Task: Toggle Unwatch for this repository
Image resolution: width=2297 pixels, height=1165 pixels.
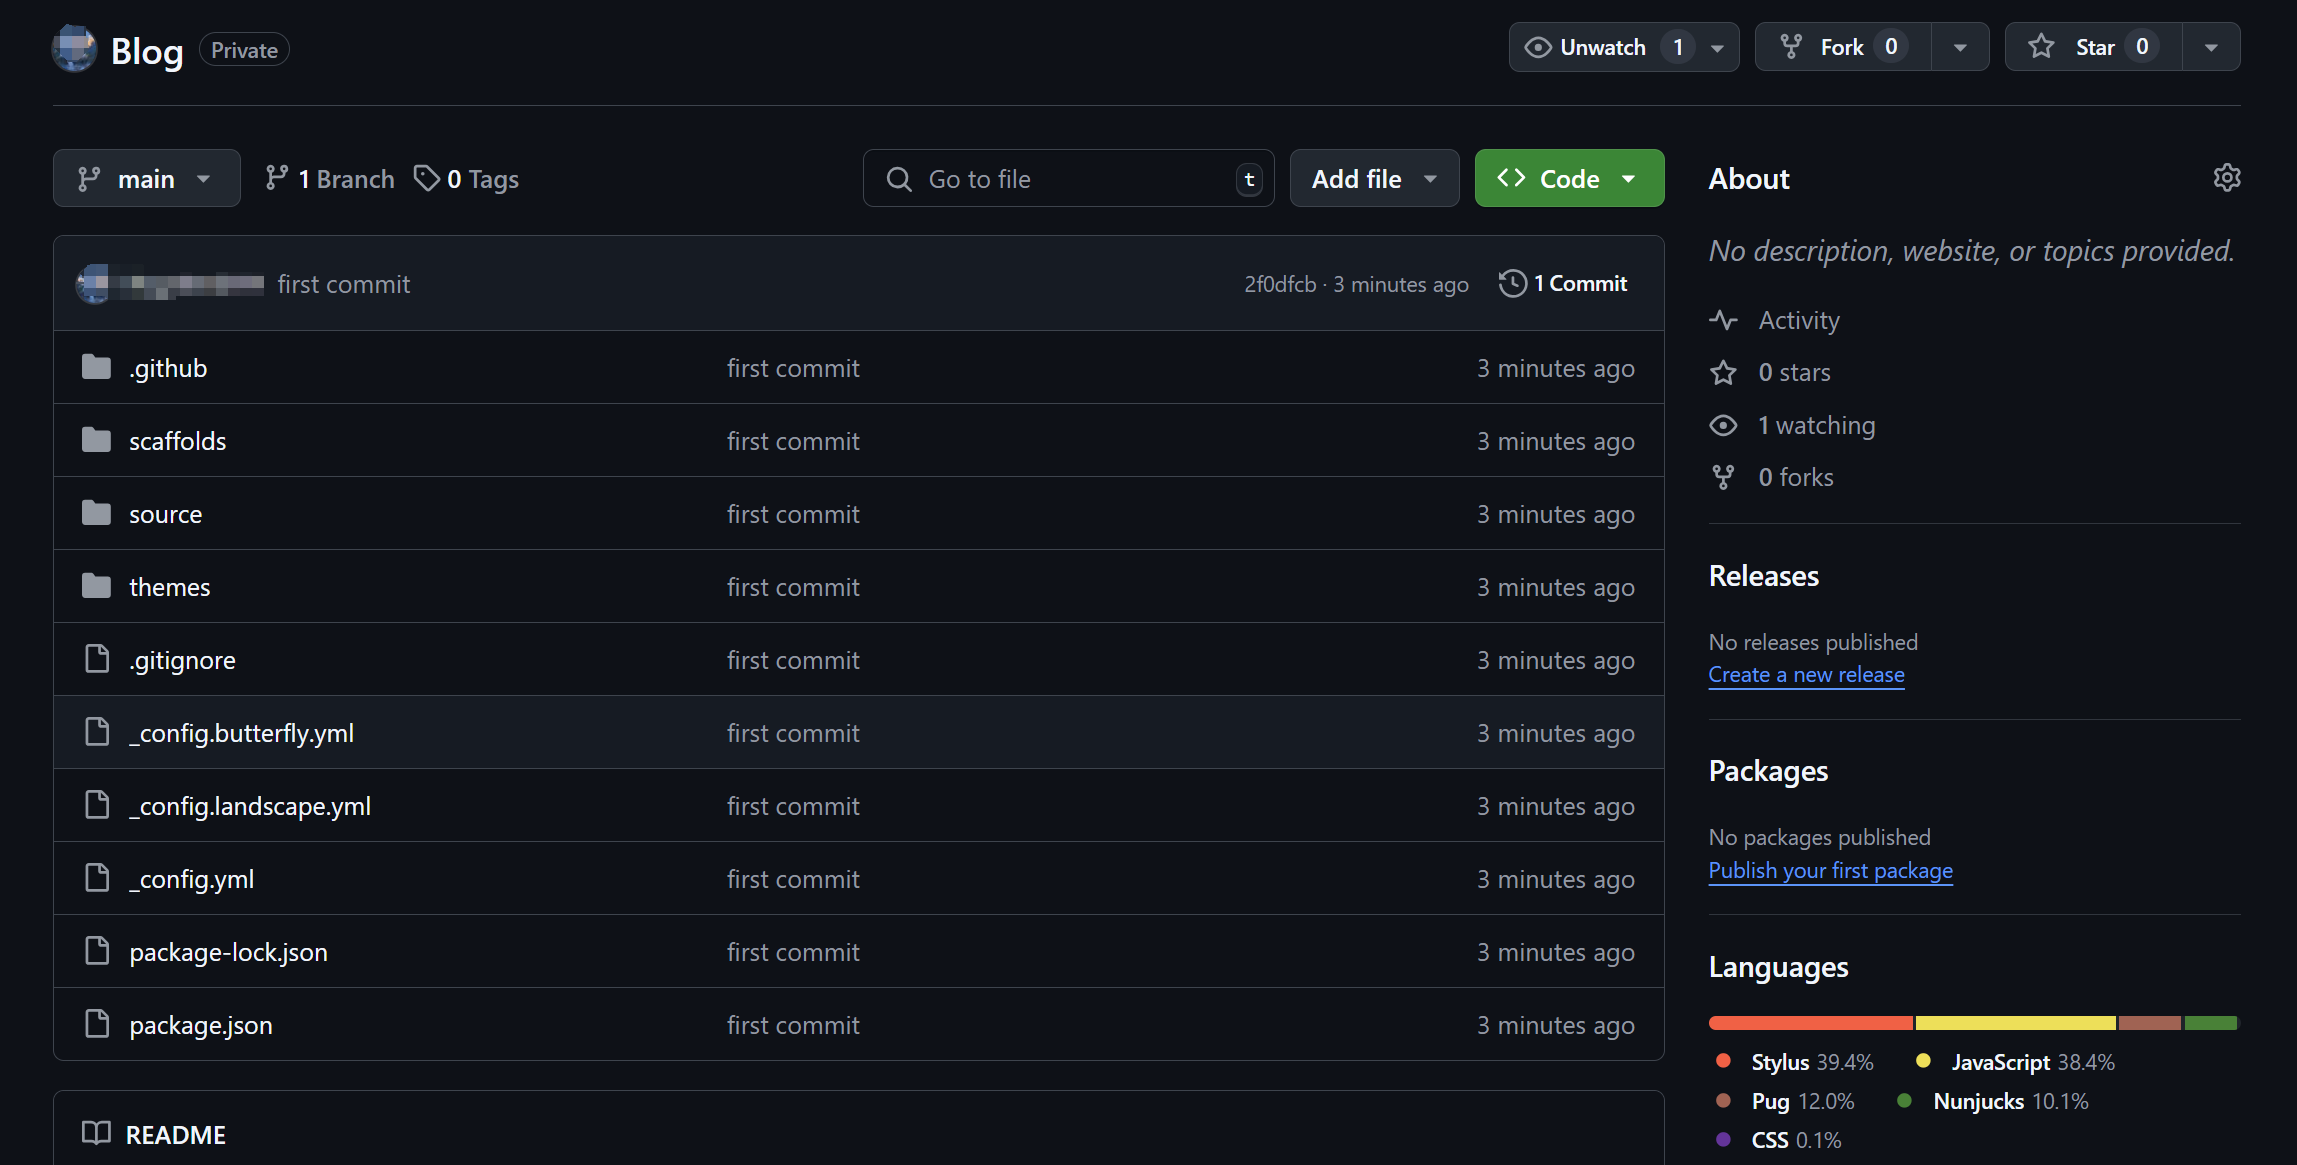Action: pos(1601,47)
